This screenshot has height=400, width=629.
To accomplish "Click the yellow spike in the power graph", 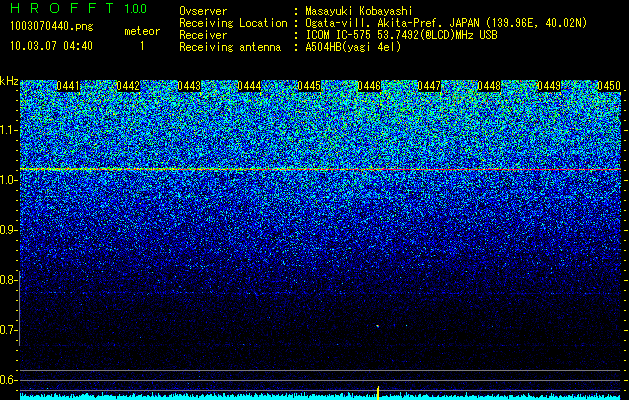I will tap(378, 393).
